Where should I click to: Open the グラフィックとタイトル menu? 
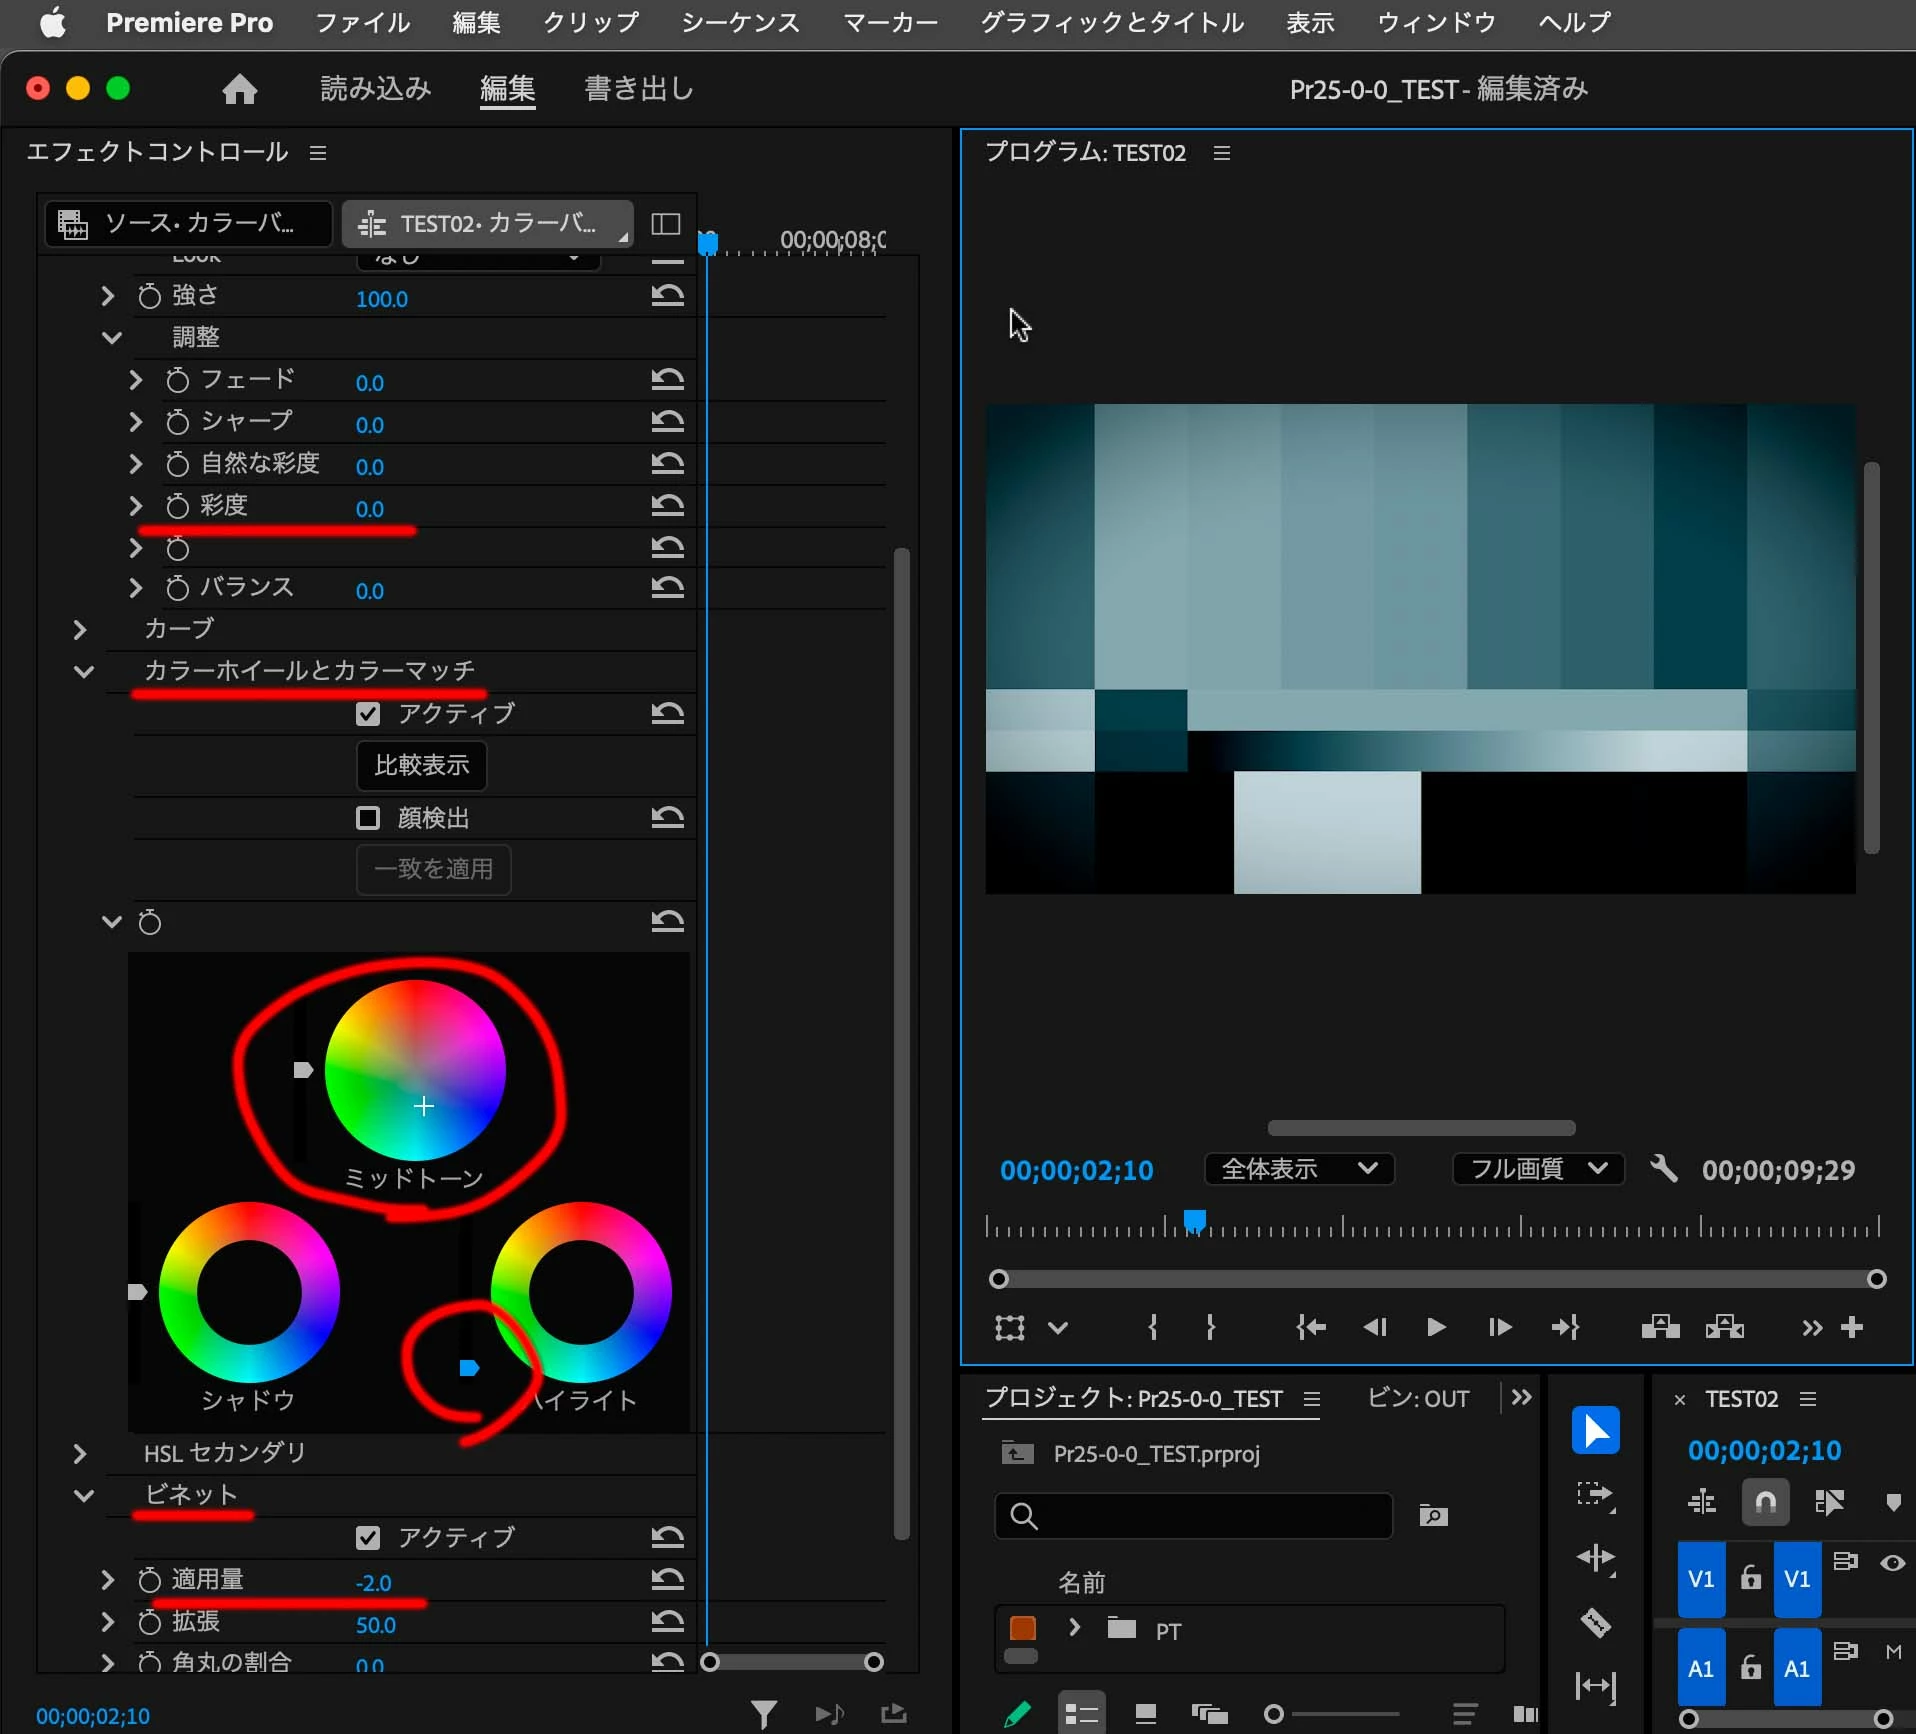click(x=1112, y=23)
